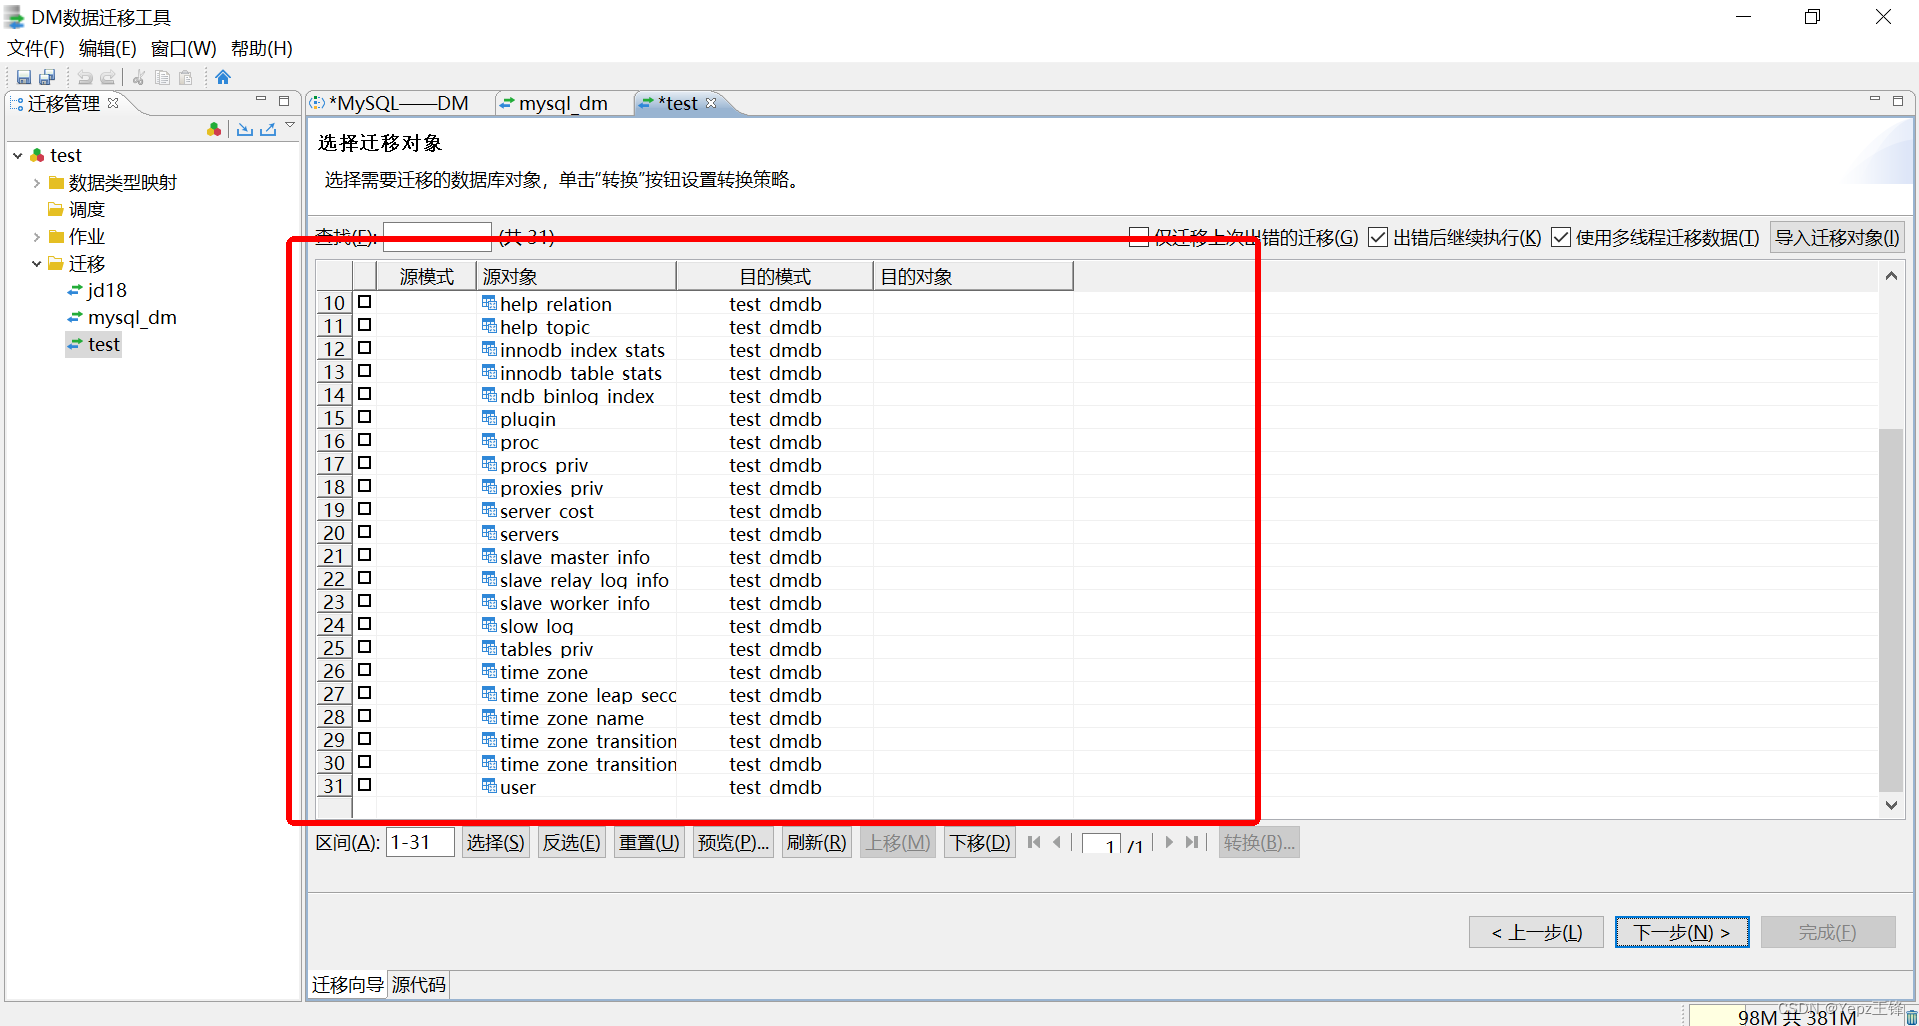Click the table scroll down arrow
This screenshot has height=1026, width=1919.
[x=1891, y=805]
